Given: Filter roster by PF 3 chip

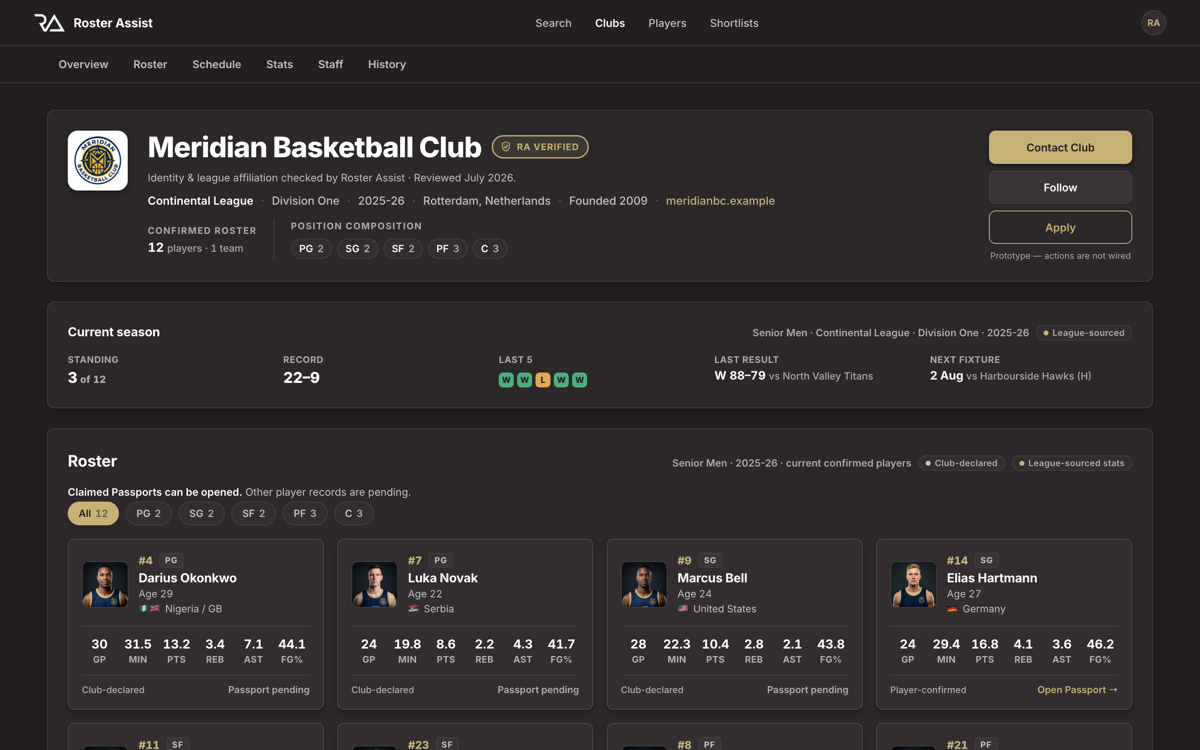Looking at the screenshot, I should pos(306,513).
